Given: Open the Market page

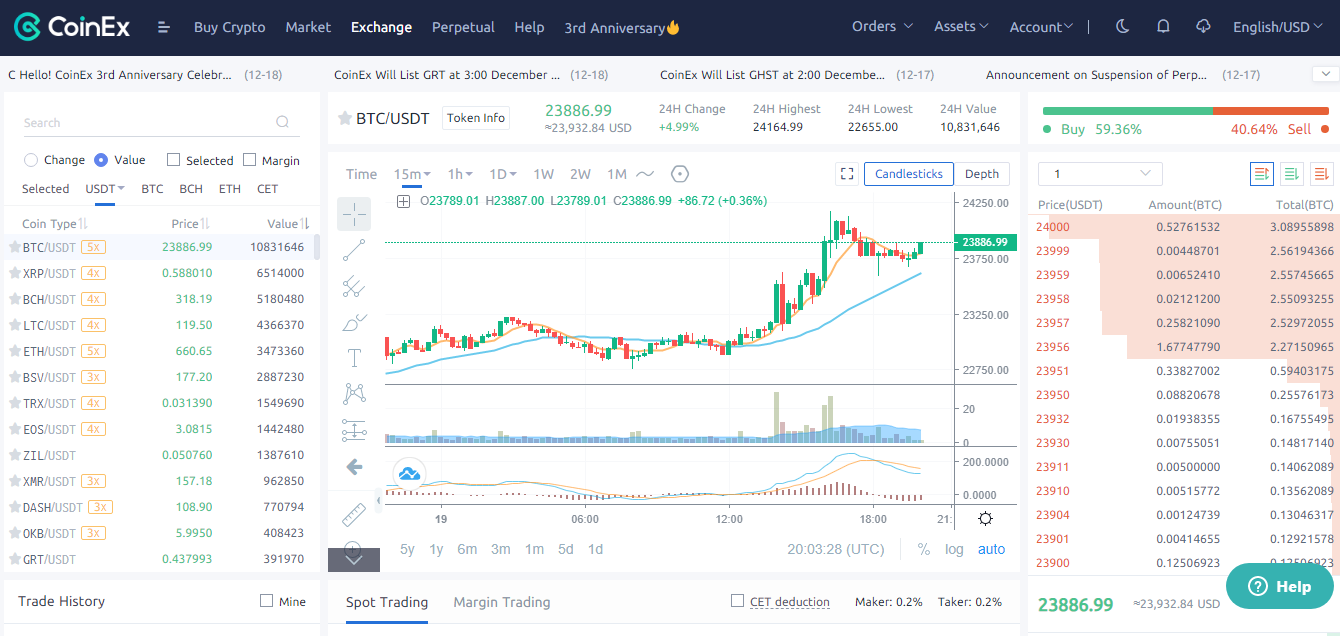Looking at the screenshot, I should click(x=308, y=27).
